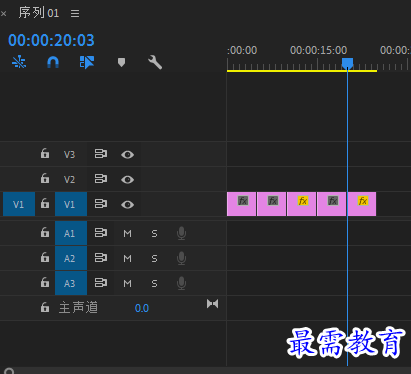The height and width of the screenshot is (374, 411).
Task: Lock the V2 track
Action: tap(45, 178)
